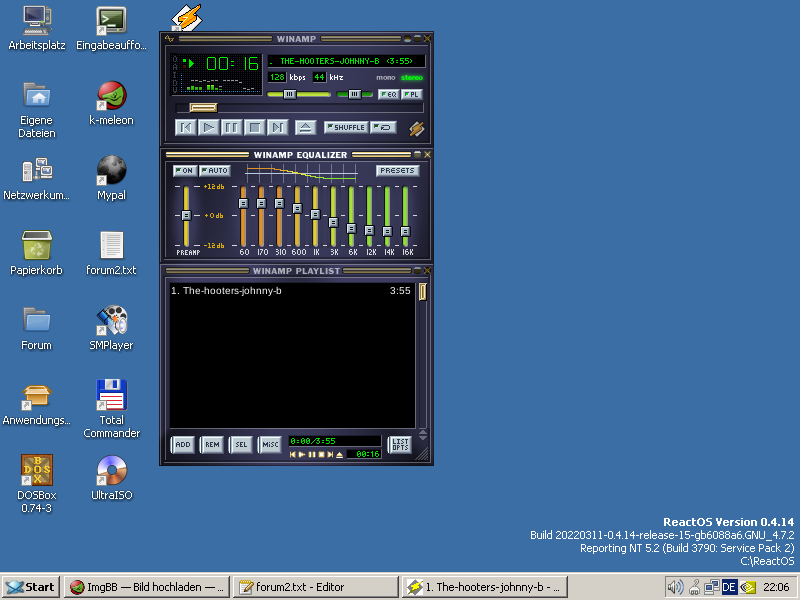
Task: Select the k-meleon browser icon
Action: coord(111,104)
